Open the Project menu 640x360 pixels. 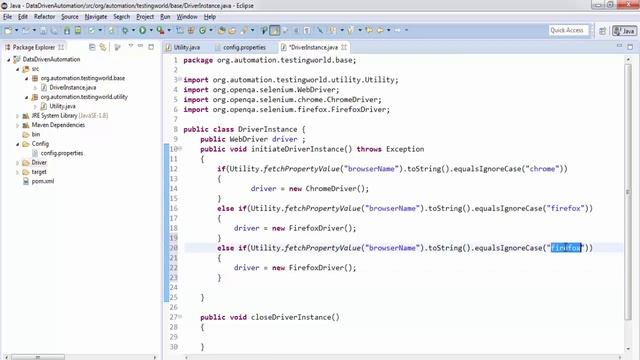click(145, 17)
